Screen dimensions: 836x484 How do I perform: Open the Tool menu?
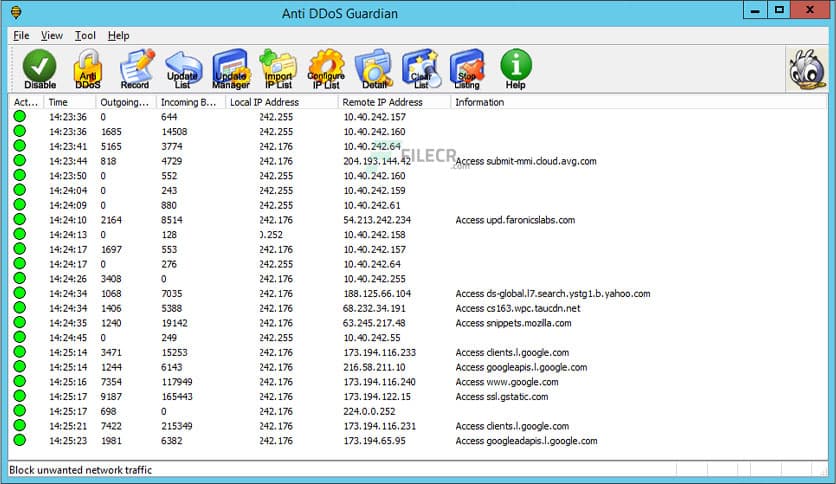[85, 36]
